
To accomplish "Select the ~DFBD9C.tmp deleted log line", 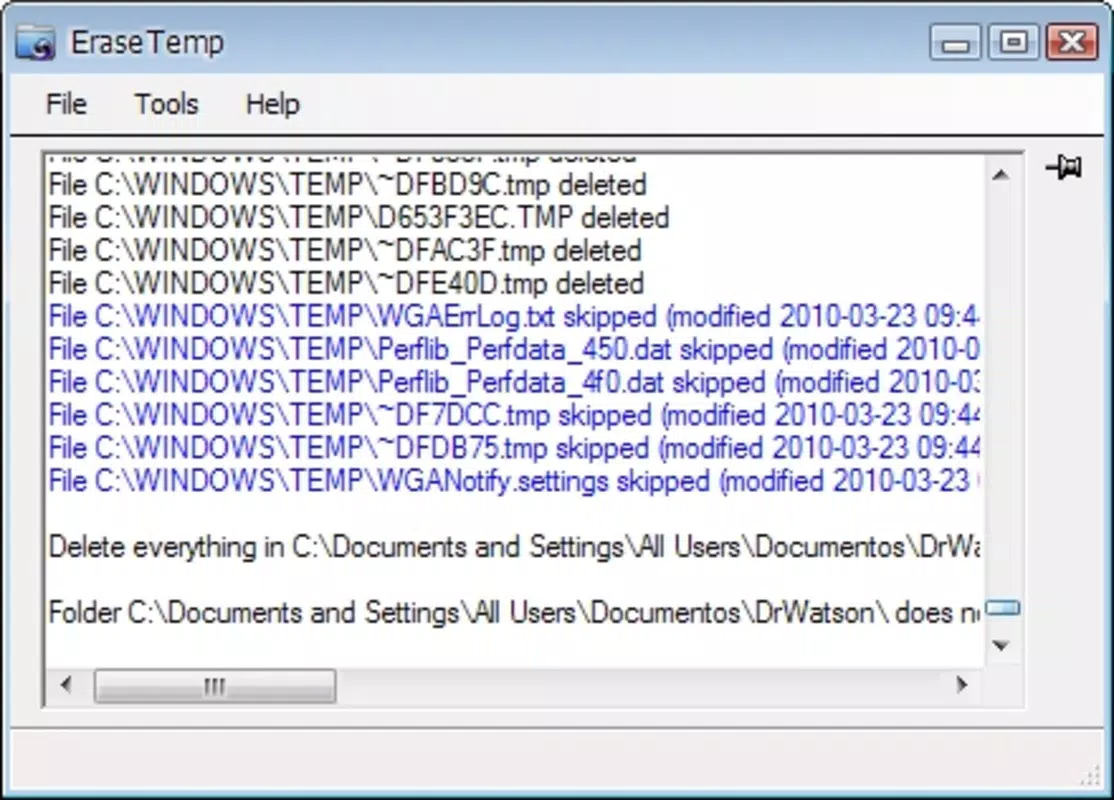I will [x=347, y=185].
